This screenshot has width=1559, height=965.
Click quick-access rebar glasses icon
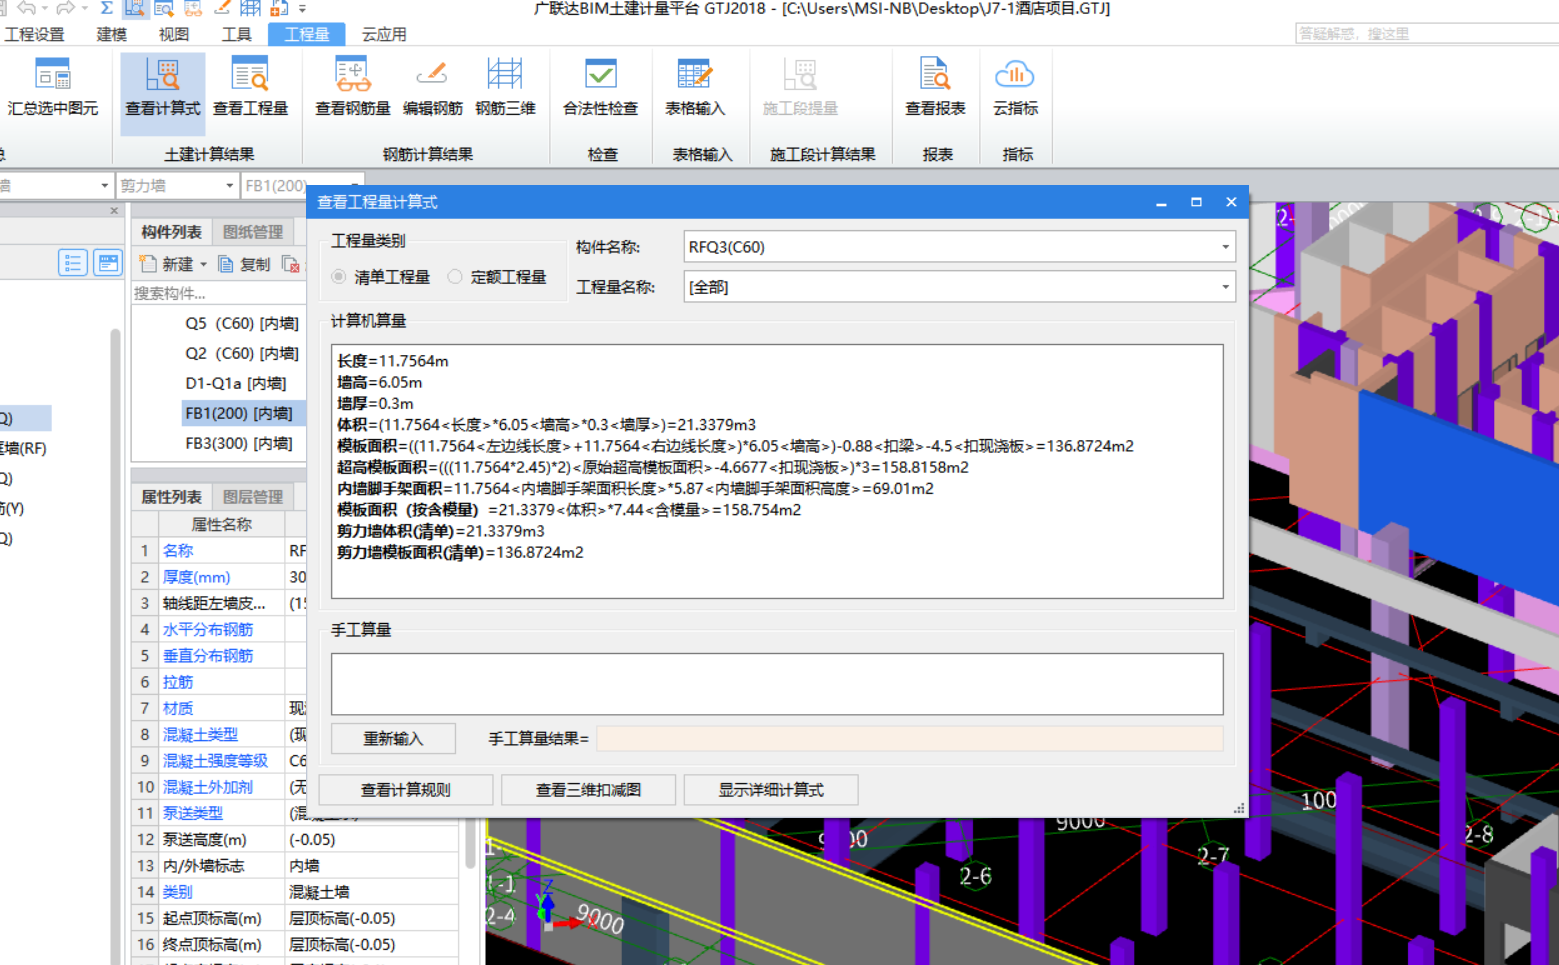193,8
